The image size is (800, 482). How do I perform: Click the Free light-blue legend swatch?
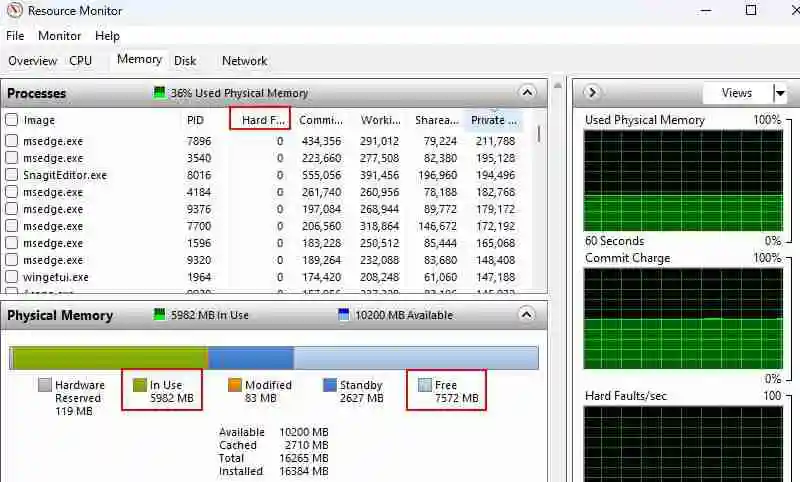click(424, 385)
